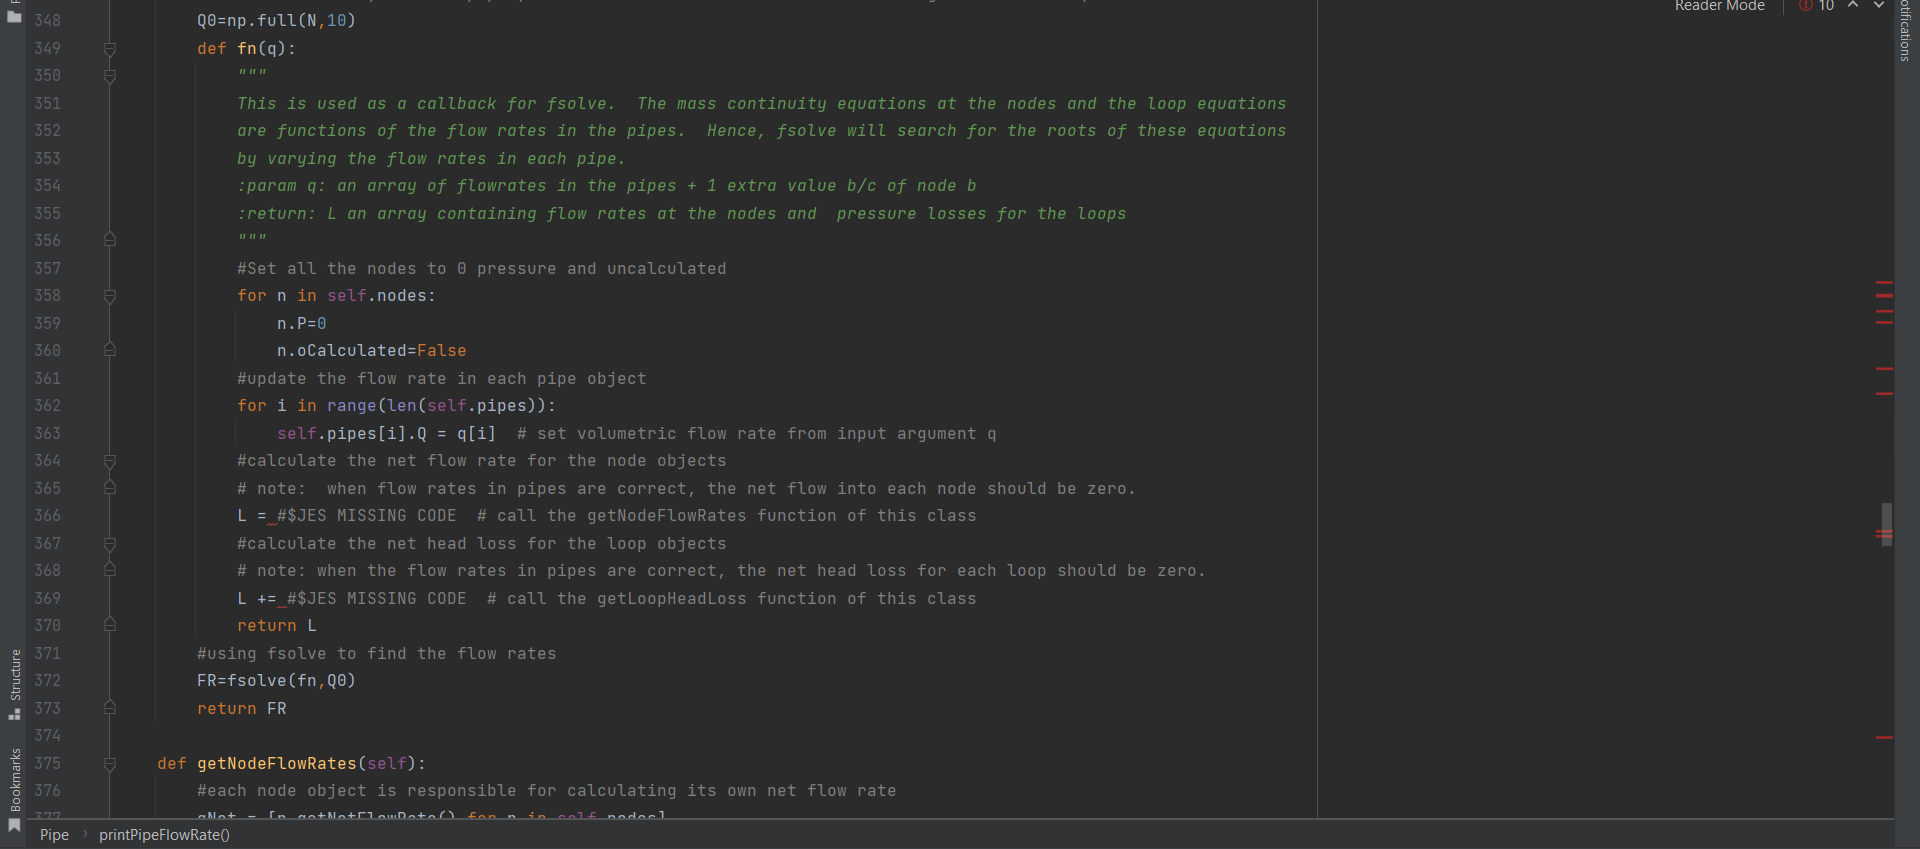Collapse the fn(q) function with its fold arrow
This screenshot has width=1920, height=849.
tap(110, 50)
